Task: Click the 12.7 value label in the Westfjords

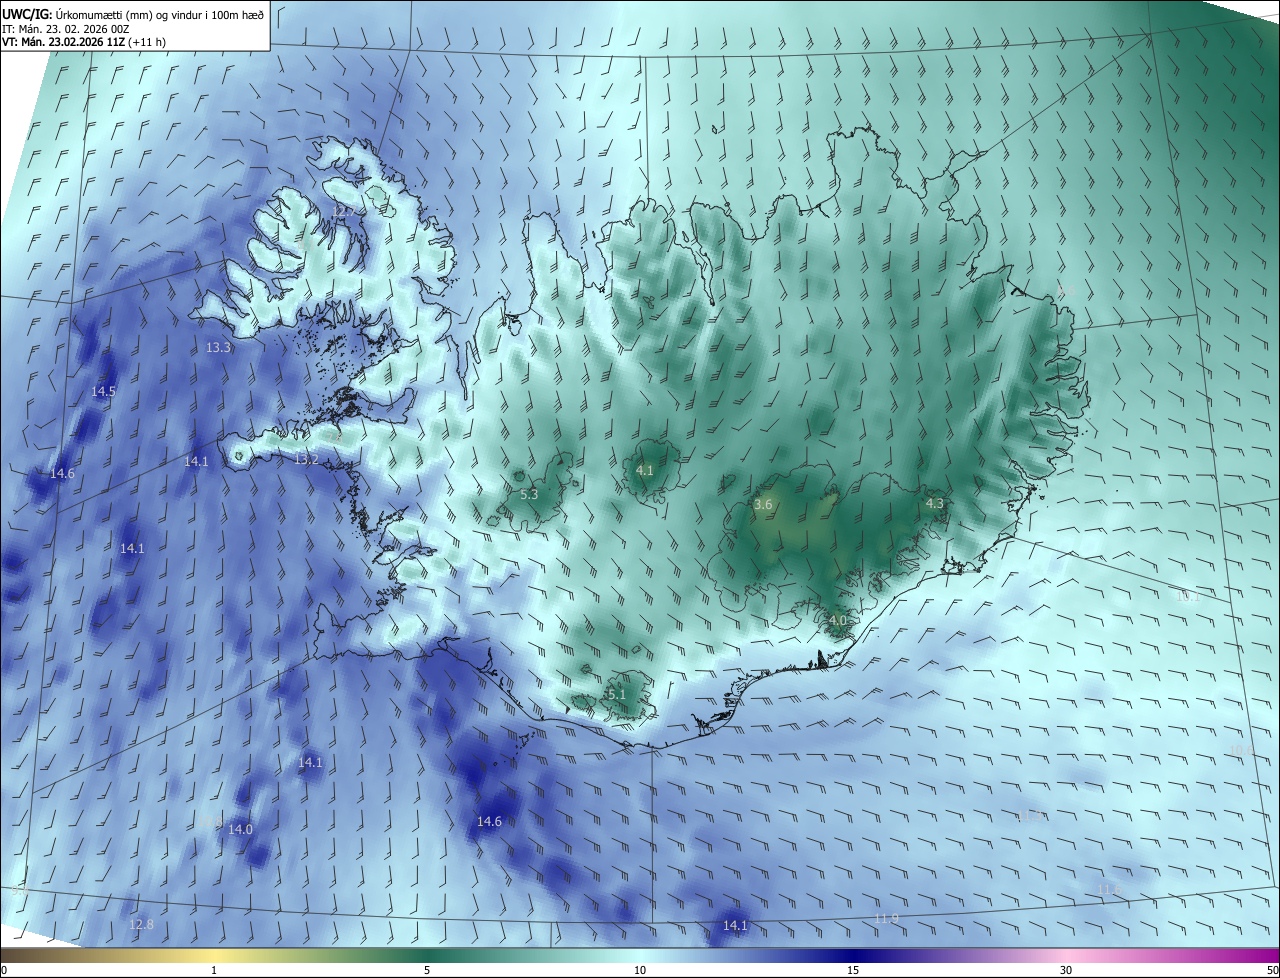Action: (343, 211)
